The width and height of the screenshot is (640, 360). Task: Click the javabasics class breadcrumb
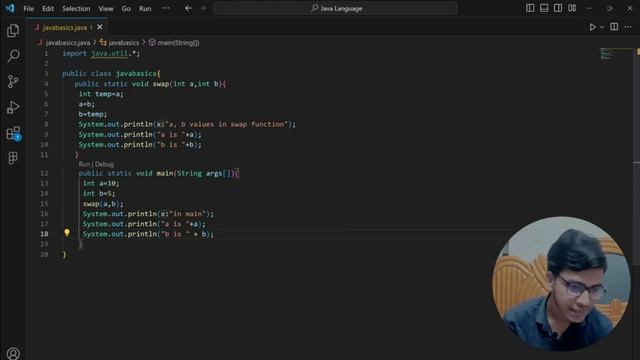tap(119, 42)
